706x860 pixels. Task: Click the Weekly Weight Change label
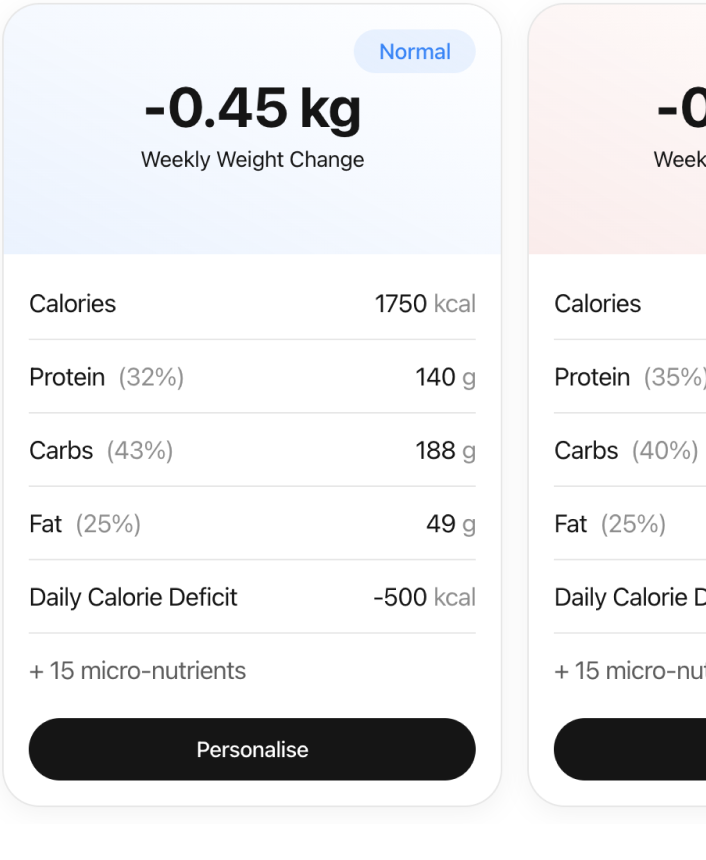tap(252, 160)
